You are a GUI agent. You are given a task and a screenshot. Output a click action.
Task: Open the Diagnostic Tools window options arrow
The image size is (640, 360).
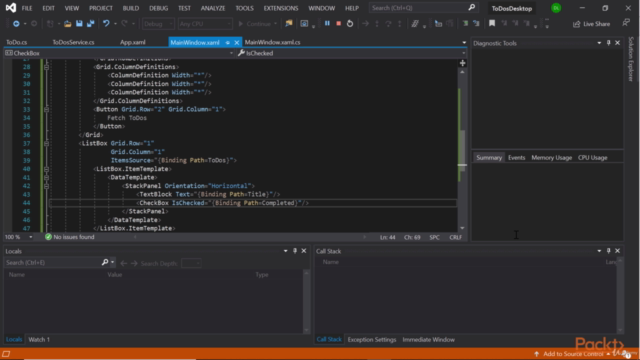pos(599,43)
